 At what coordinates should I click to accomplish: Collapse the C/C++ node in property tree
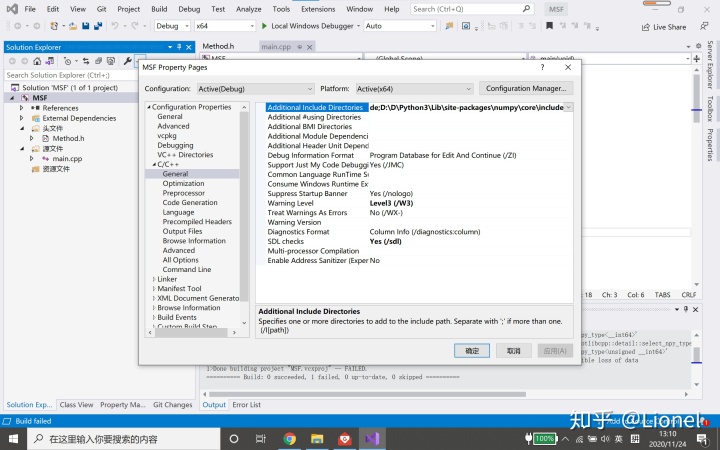coord(154,164)
